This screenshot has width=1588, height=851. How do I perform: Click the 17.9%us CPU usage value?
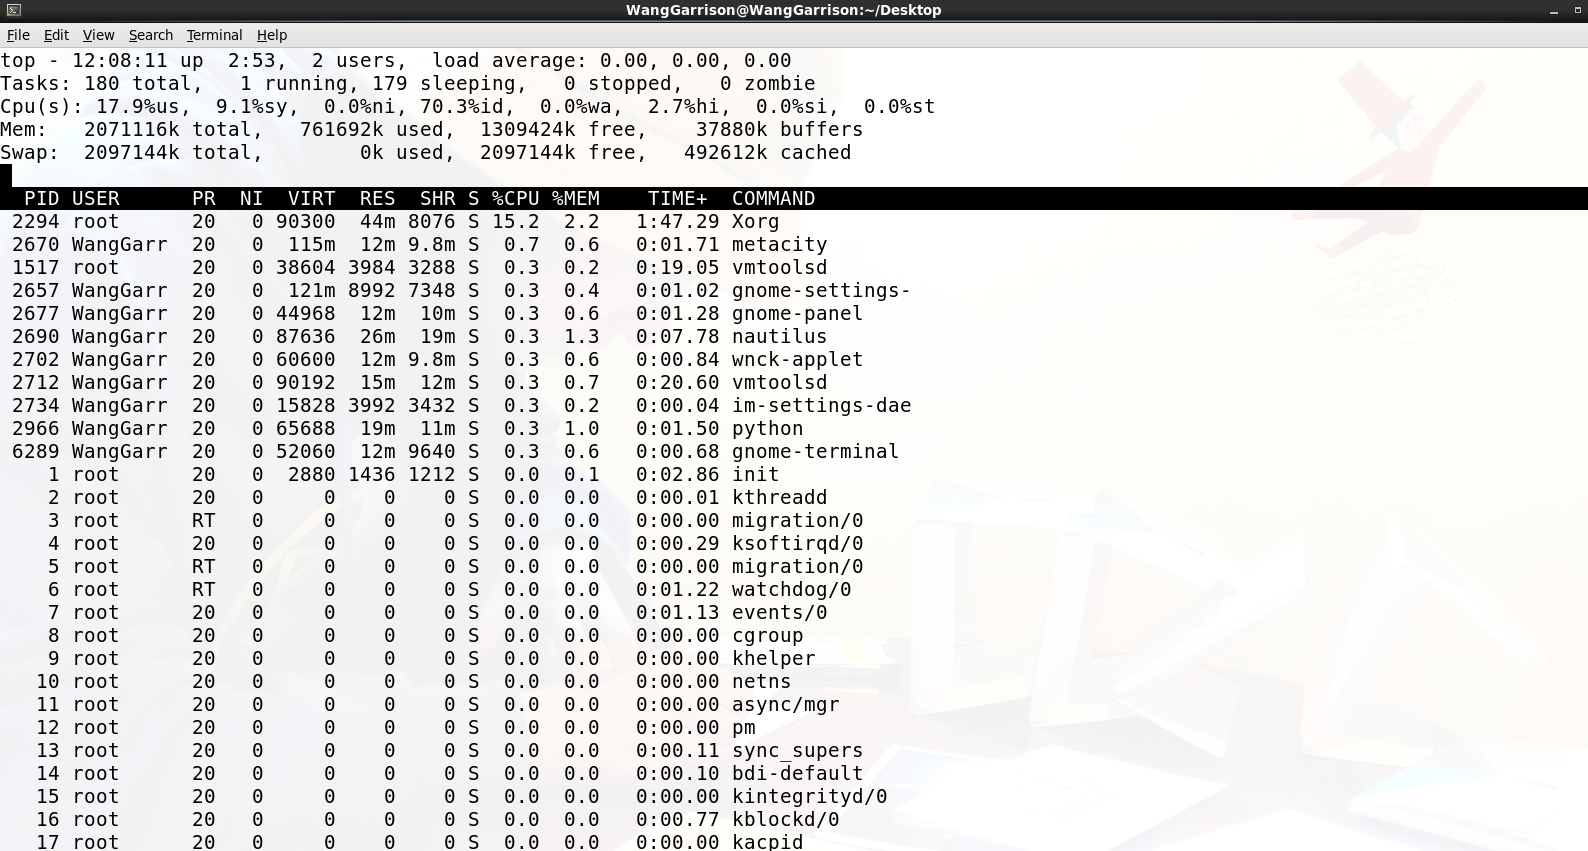[x=138, y=107]
